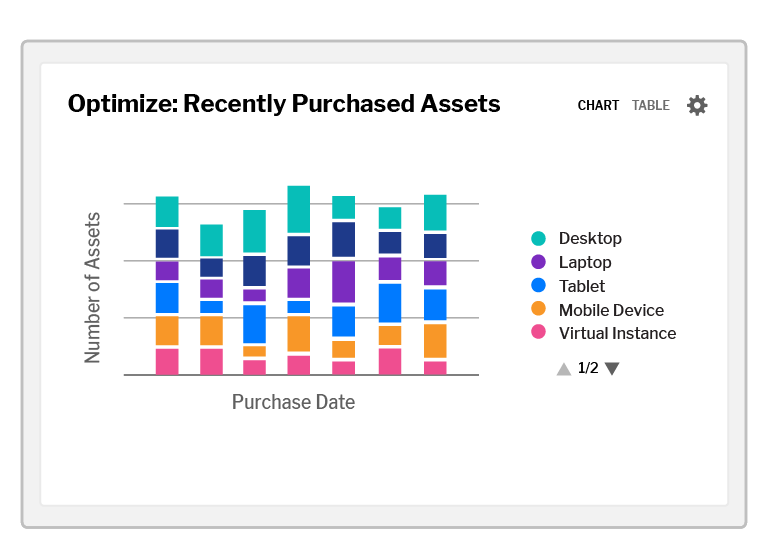The height and width of the screenshot is (548, 768).
Task: Select the first bar's pink Virtual Instance segment
Action: click(x=167, y=362)
